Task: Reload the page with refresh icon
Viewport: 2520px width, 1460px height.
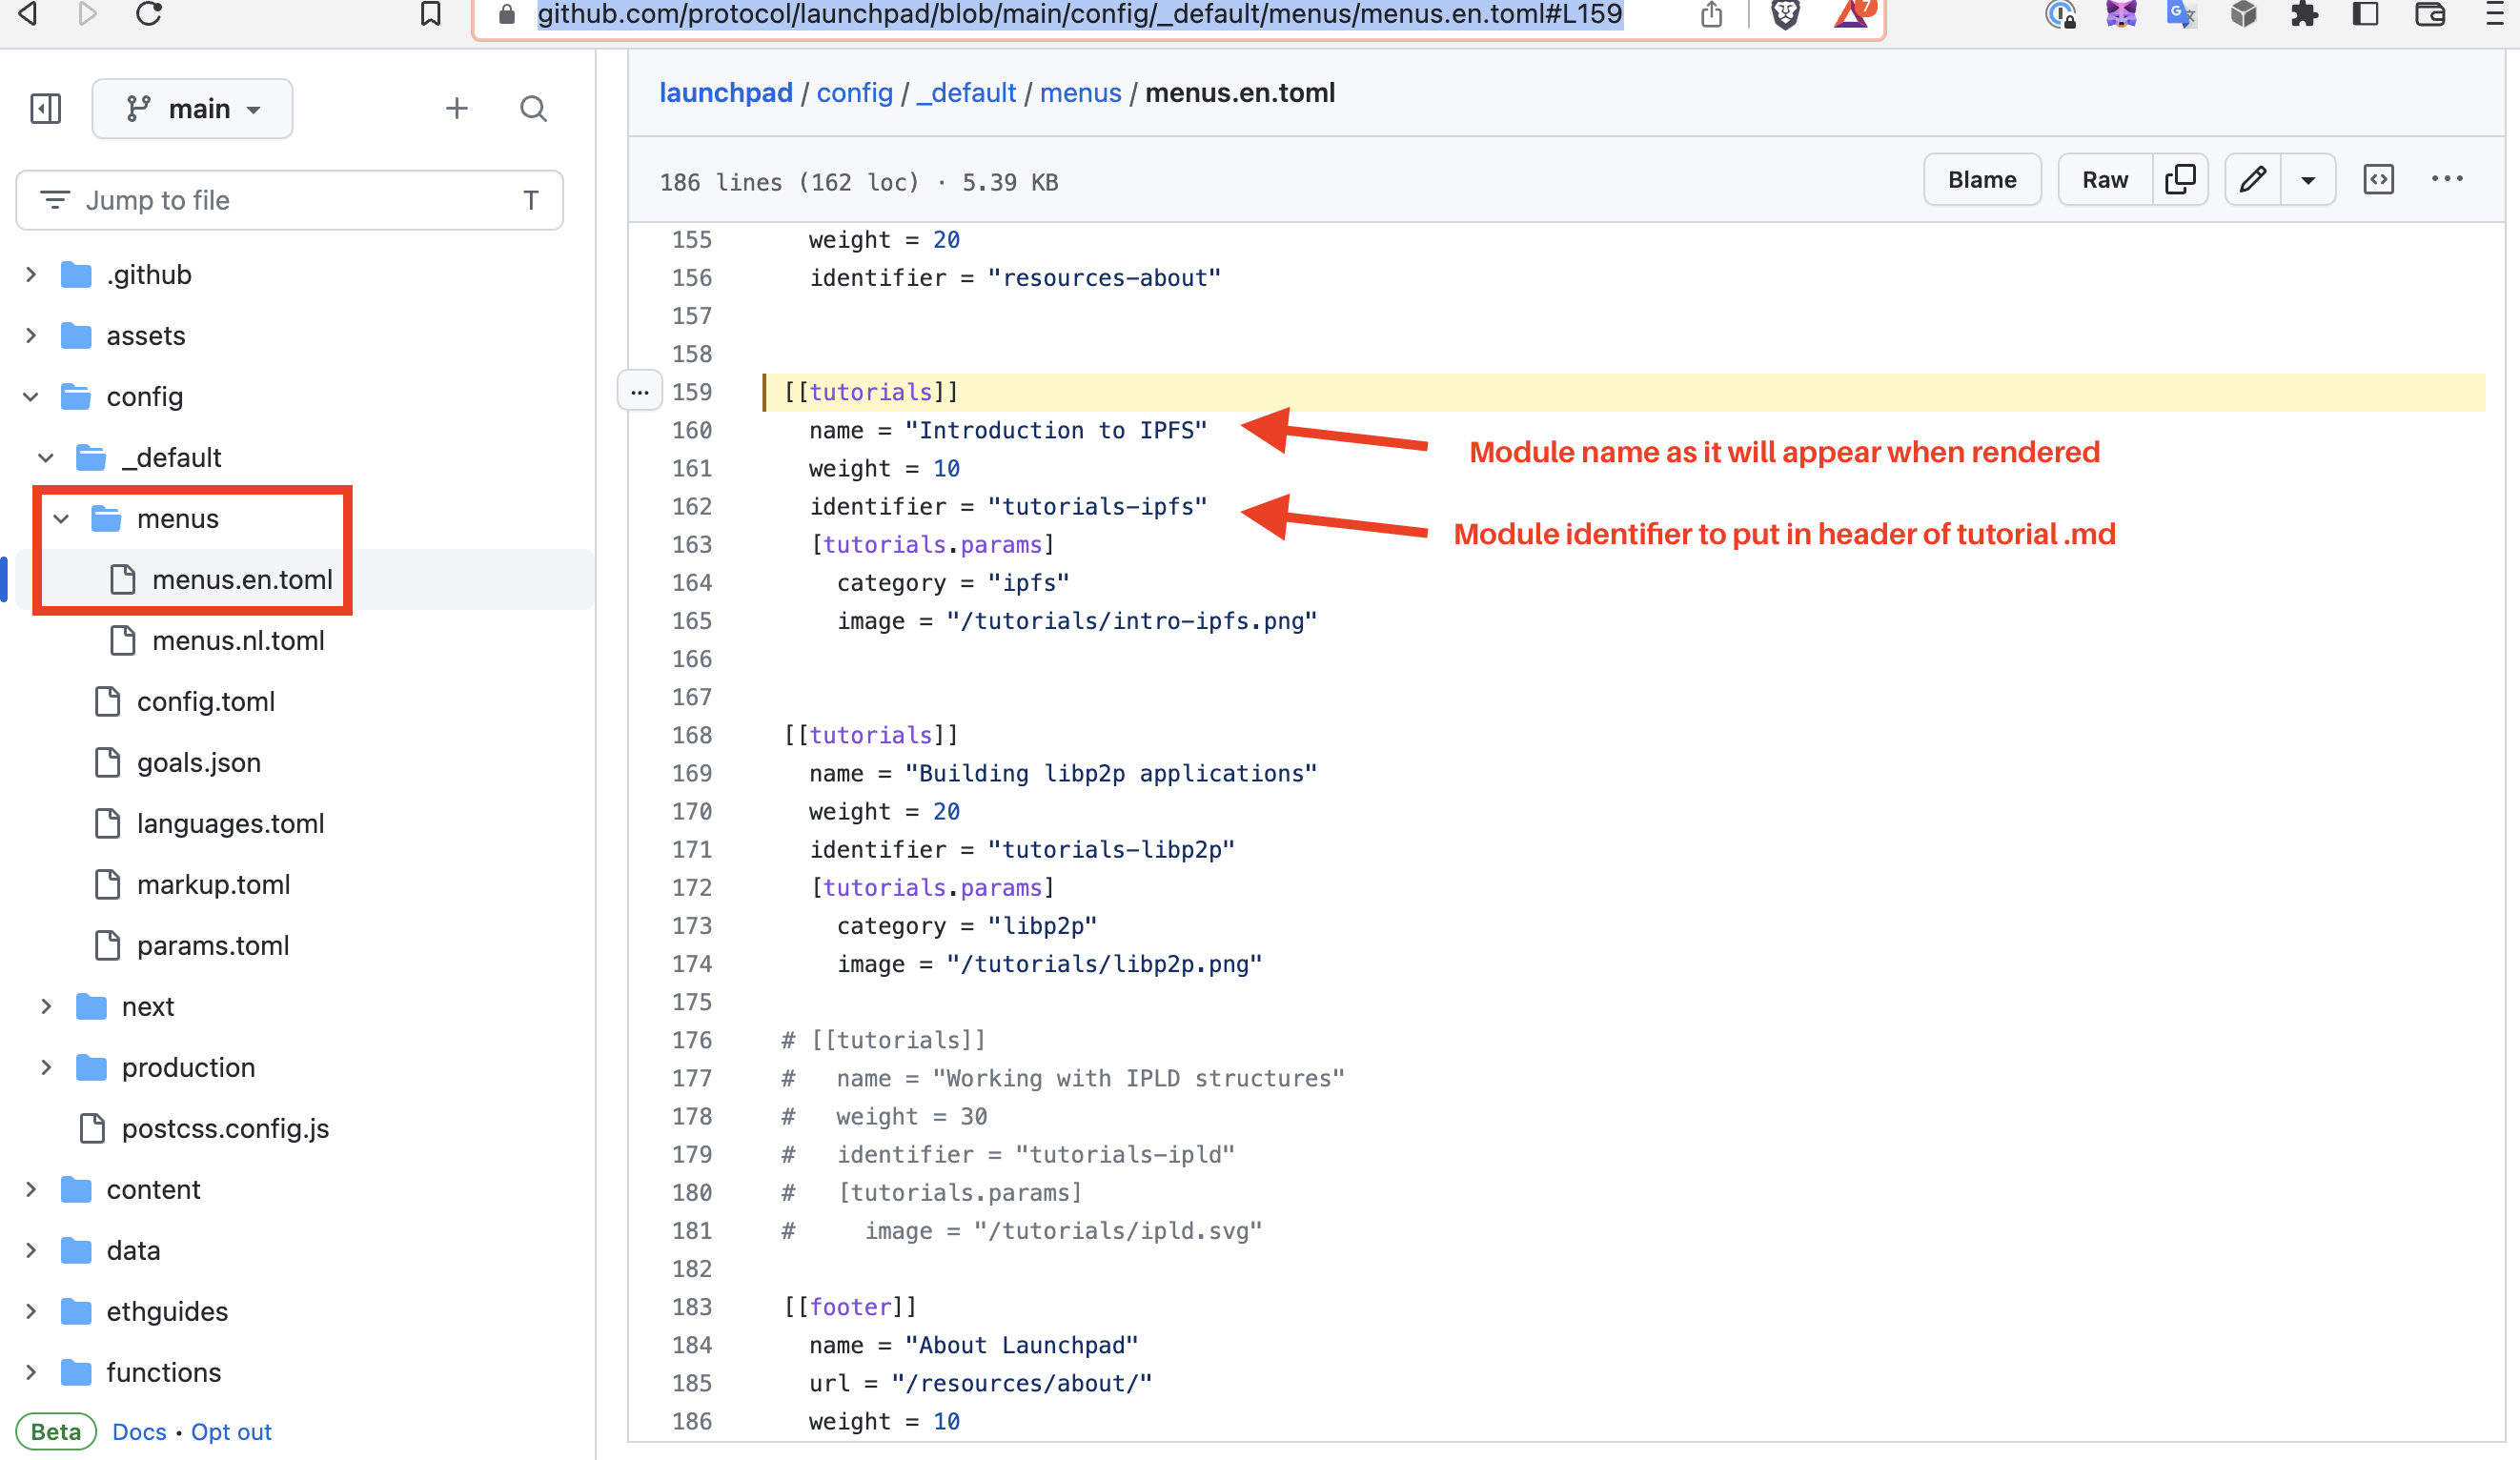Action: coord(149,13)
